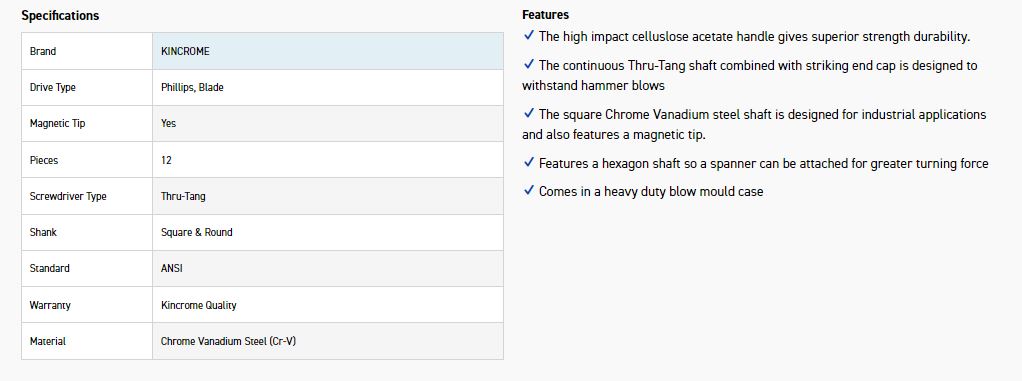This screenshot has width=1022, height=381.
Task: Click checkmark beside blow mould case feature
Action: pos(529,191)
